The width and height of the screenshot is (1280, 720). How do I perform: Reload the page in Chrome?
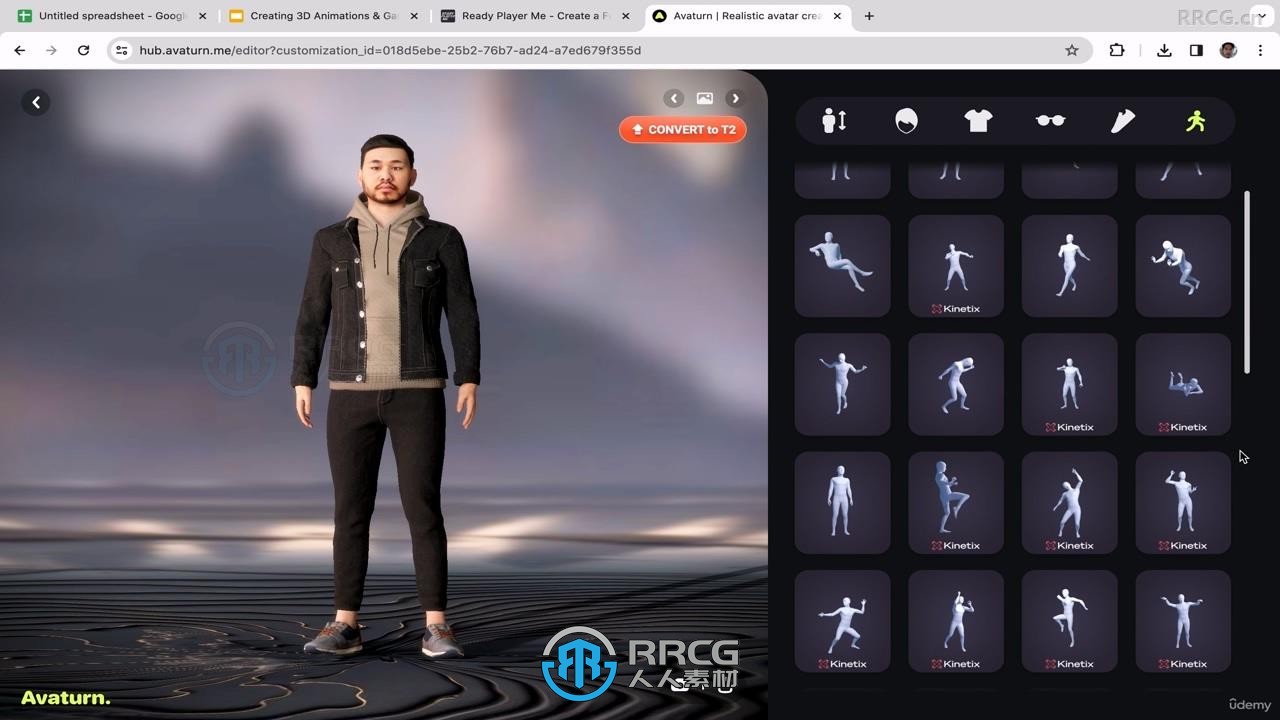point(83,50)
